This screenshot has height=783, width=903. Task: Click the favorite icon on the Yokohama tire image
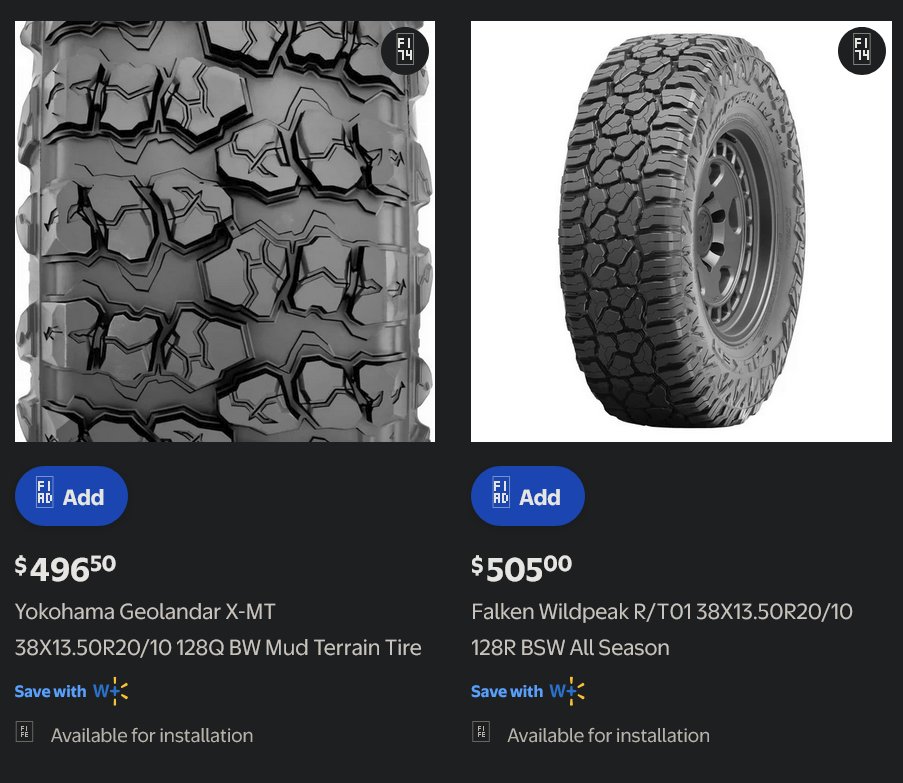coord(405,51)
